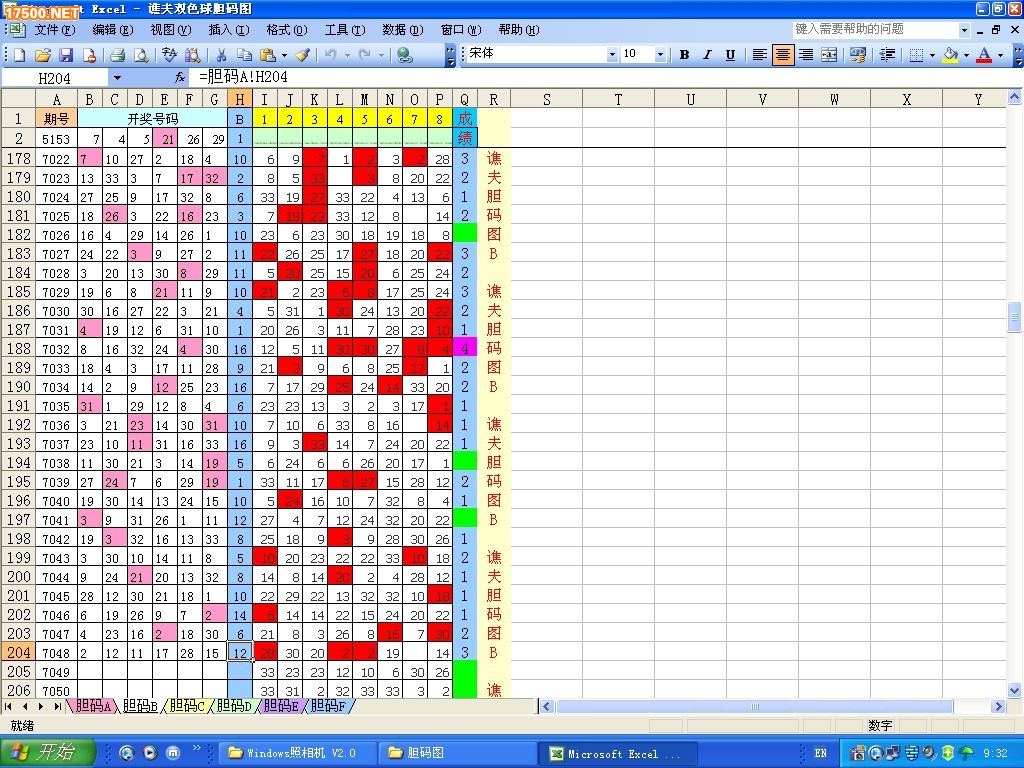Open the Font Color palette arrow
1024x768 pixels.
pyautogui.click(x=1000, y=55)
